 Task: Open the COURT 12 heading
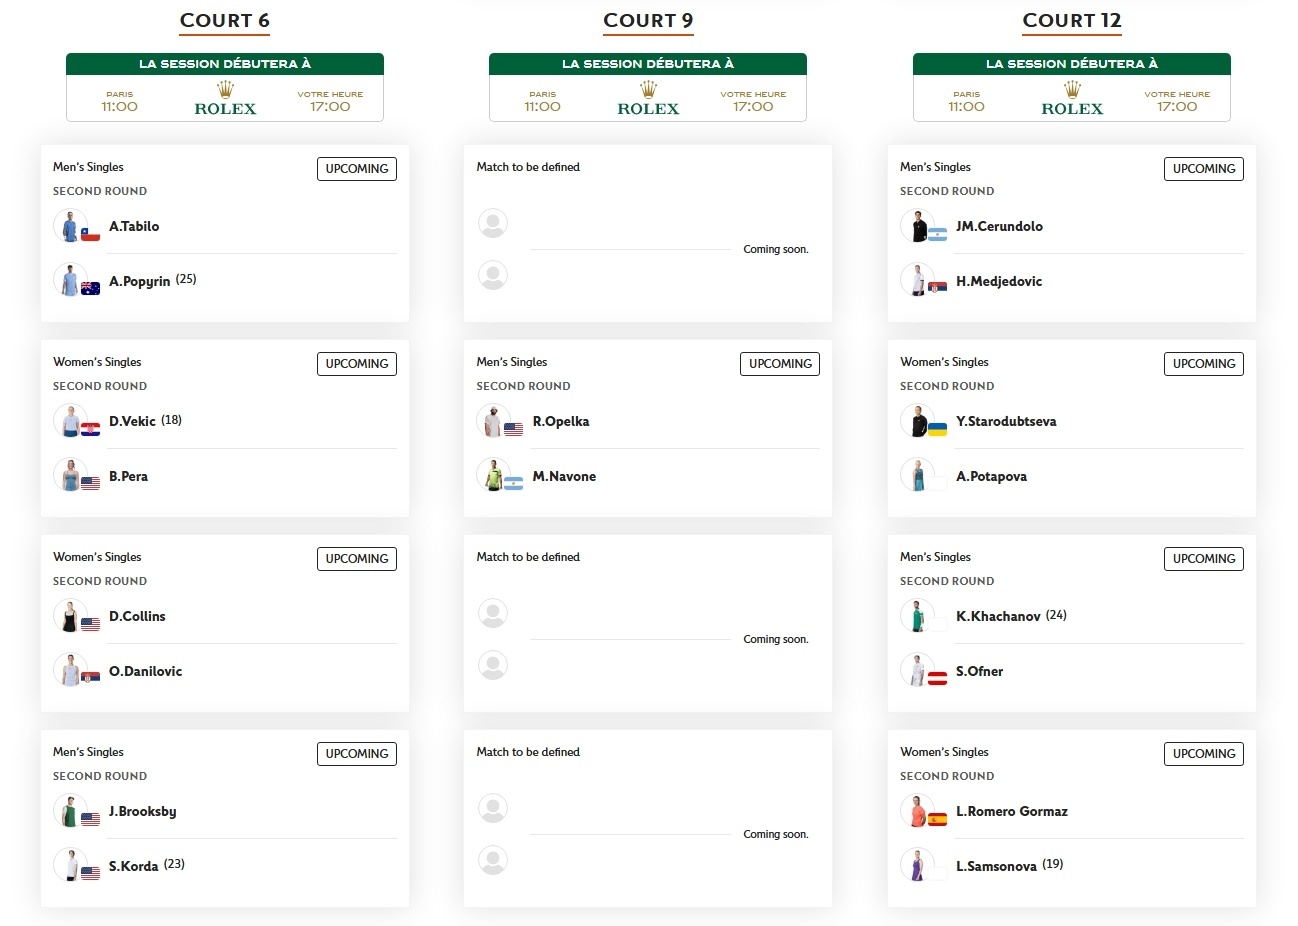(1072, 21)
